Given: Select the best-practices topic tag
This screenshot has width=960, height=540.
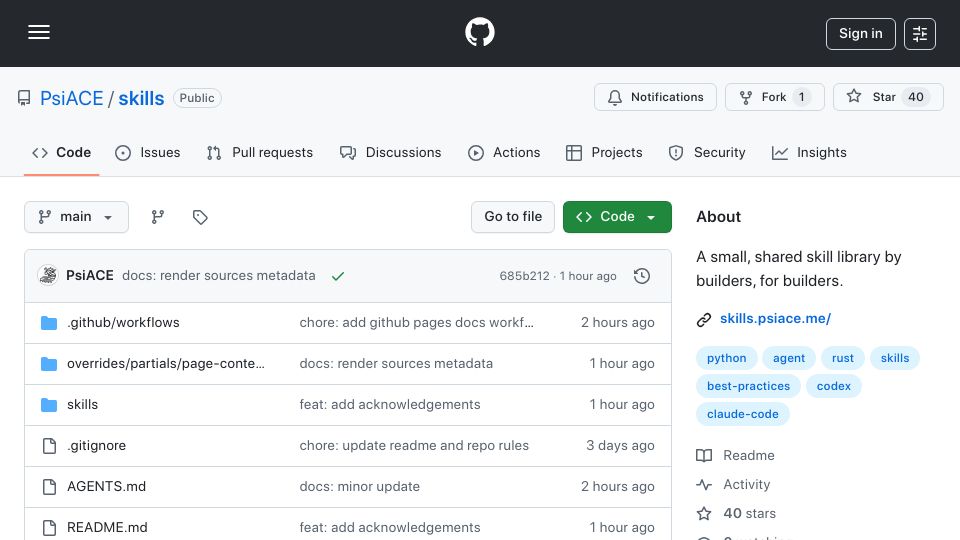Looking at the screenshot, I should coord(748,386).
